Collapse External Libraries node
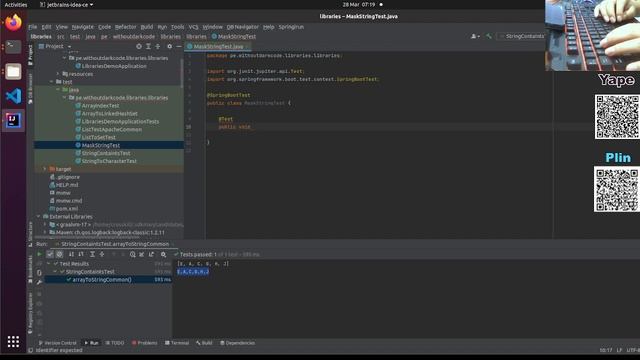This screenshot has width=640, height=360. [39, 216]
